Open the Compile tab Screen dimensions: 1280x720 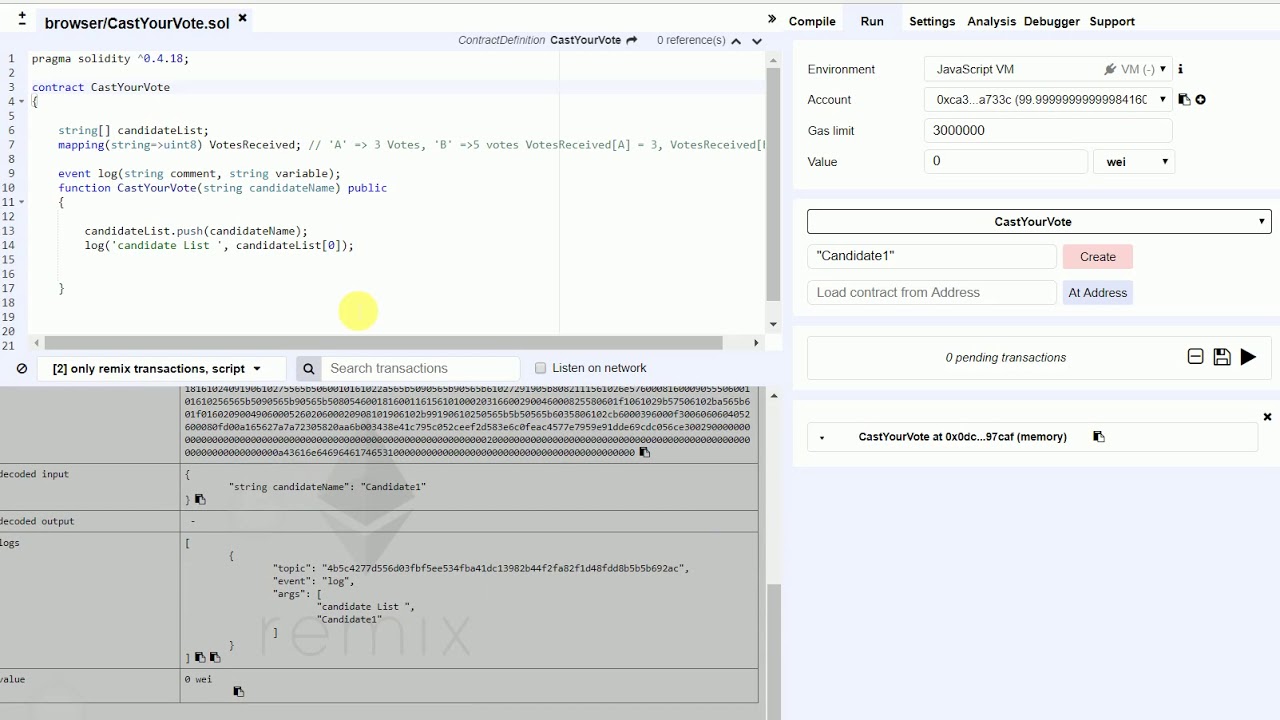[x=812, y=21]
